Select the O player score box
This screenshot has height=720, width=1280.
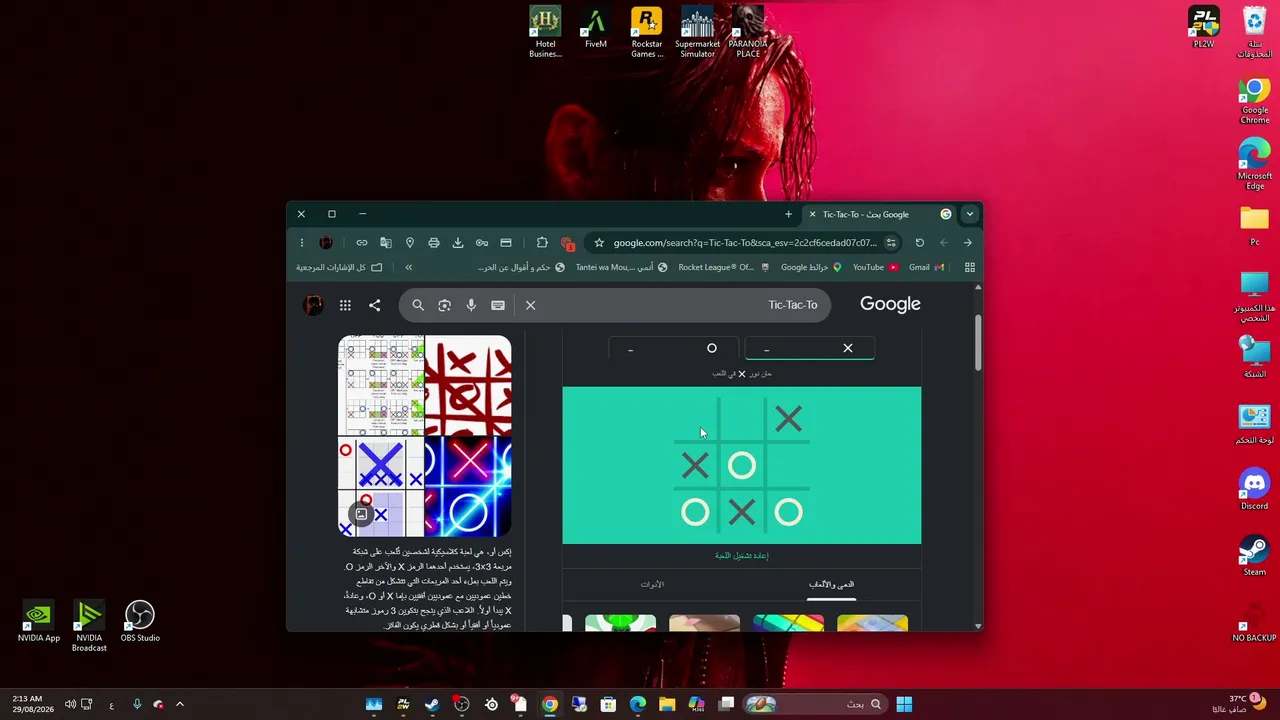[x=674, y=348]
